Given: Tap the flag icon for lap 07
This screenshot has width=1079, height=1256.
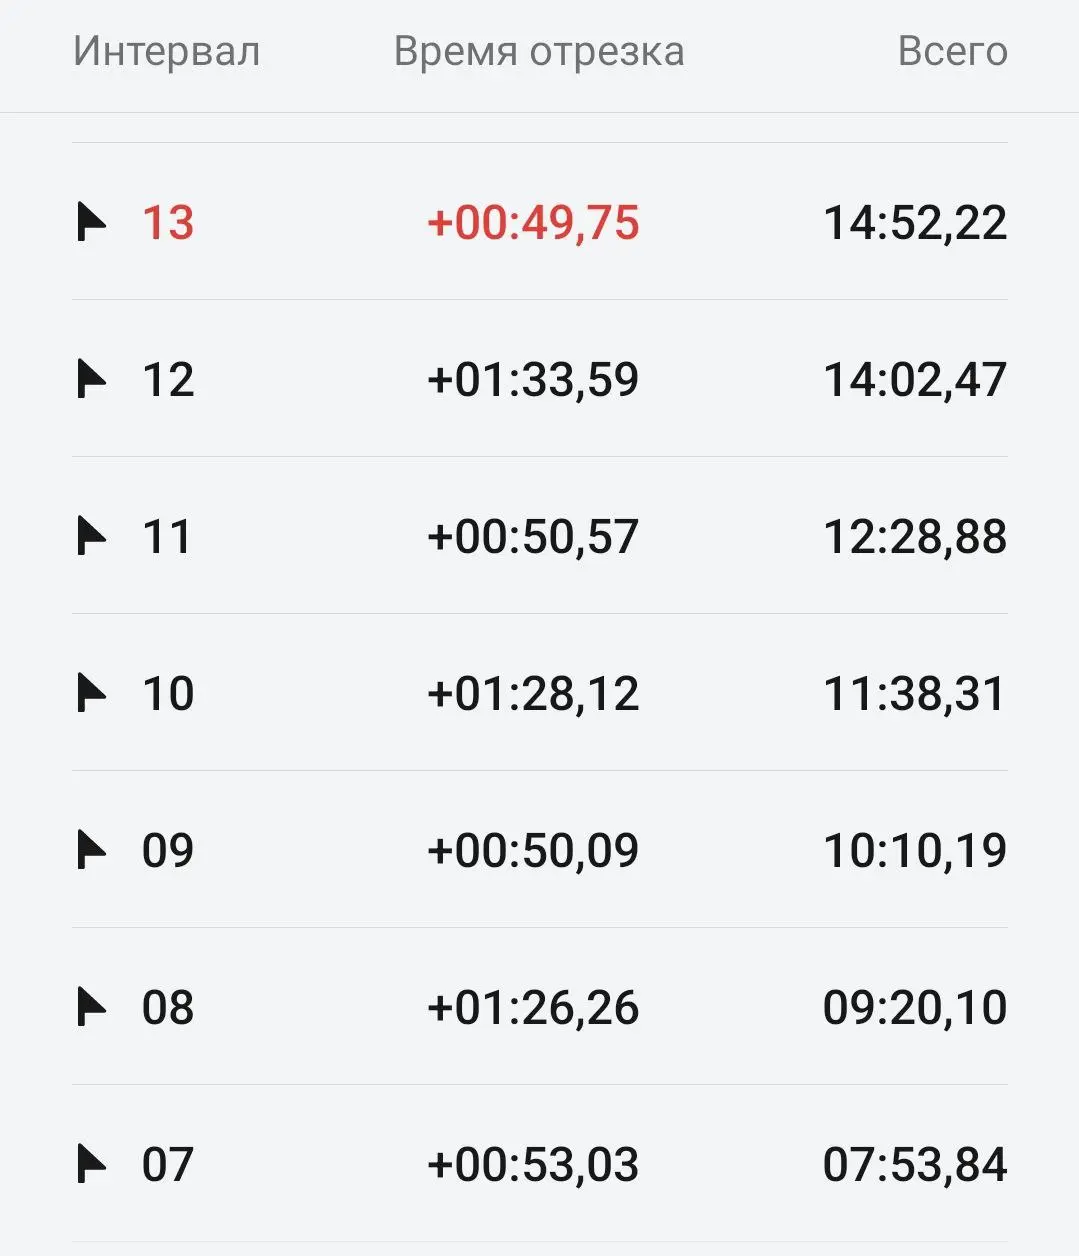Looking at the screenshot, I should [x=91, y=1164].
